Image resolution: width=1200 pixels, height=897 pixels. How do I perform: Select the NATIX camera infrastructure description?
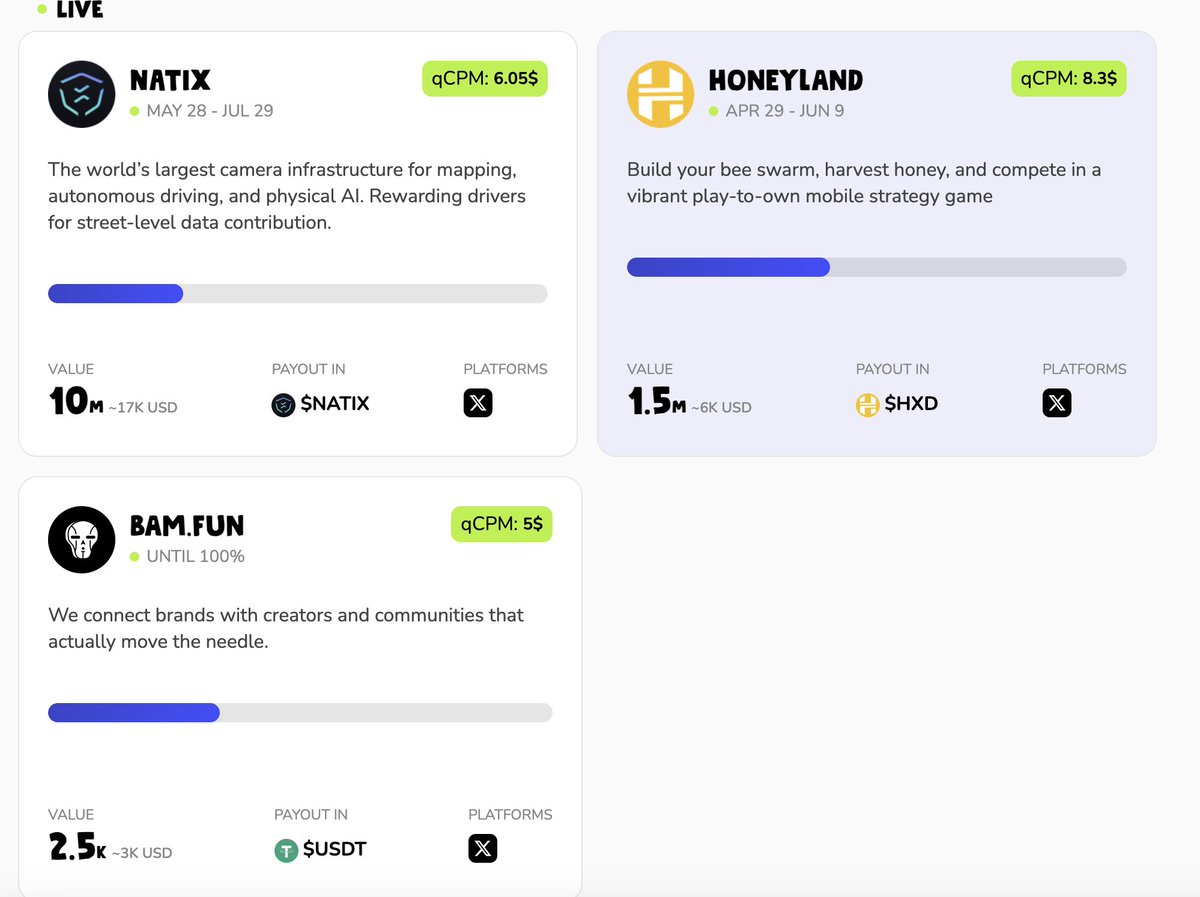pyautogui.click(x=287, y=196)
